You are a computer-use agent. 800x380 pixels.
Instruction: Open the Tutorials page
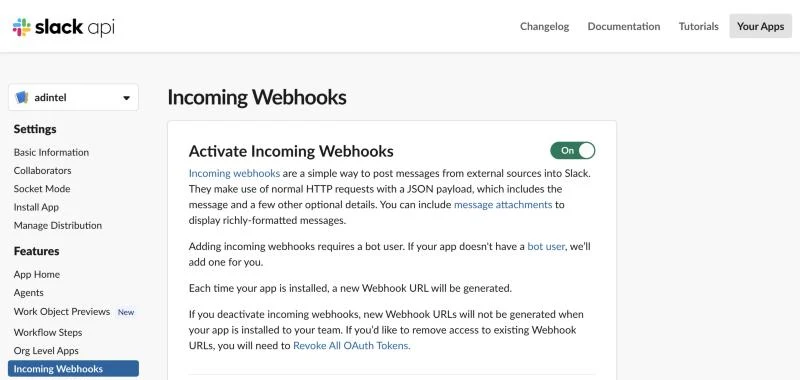coord(698,27)
